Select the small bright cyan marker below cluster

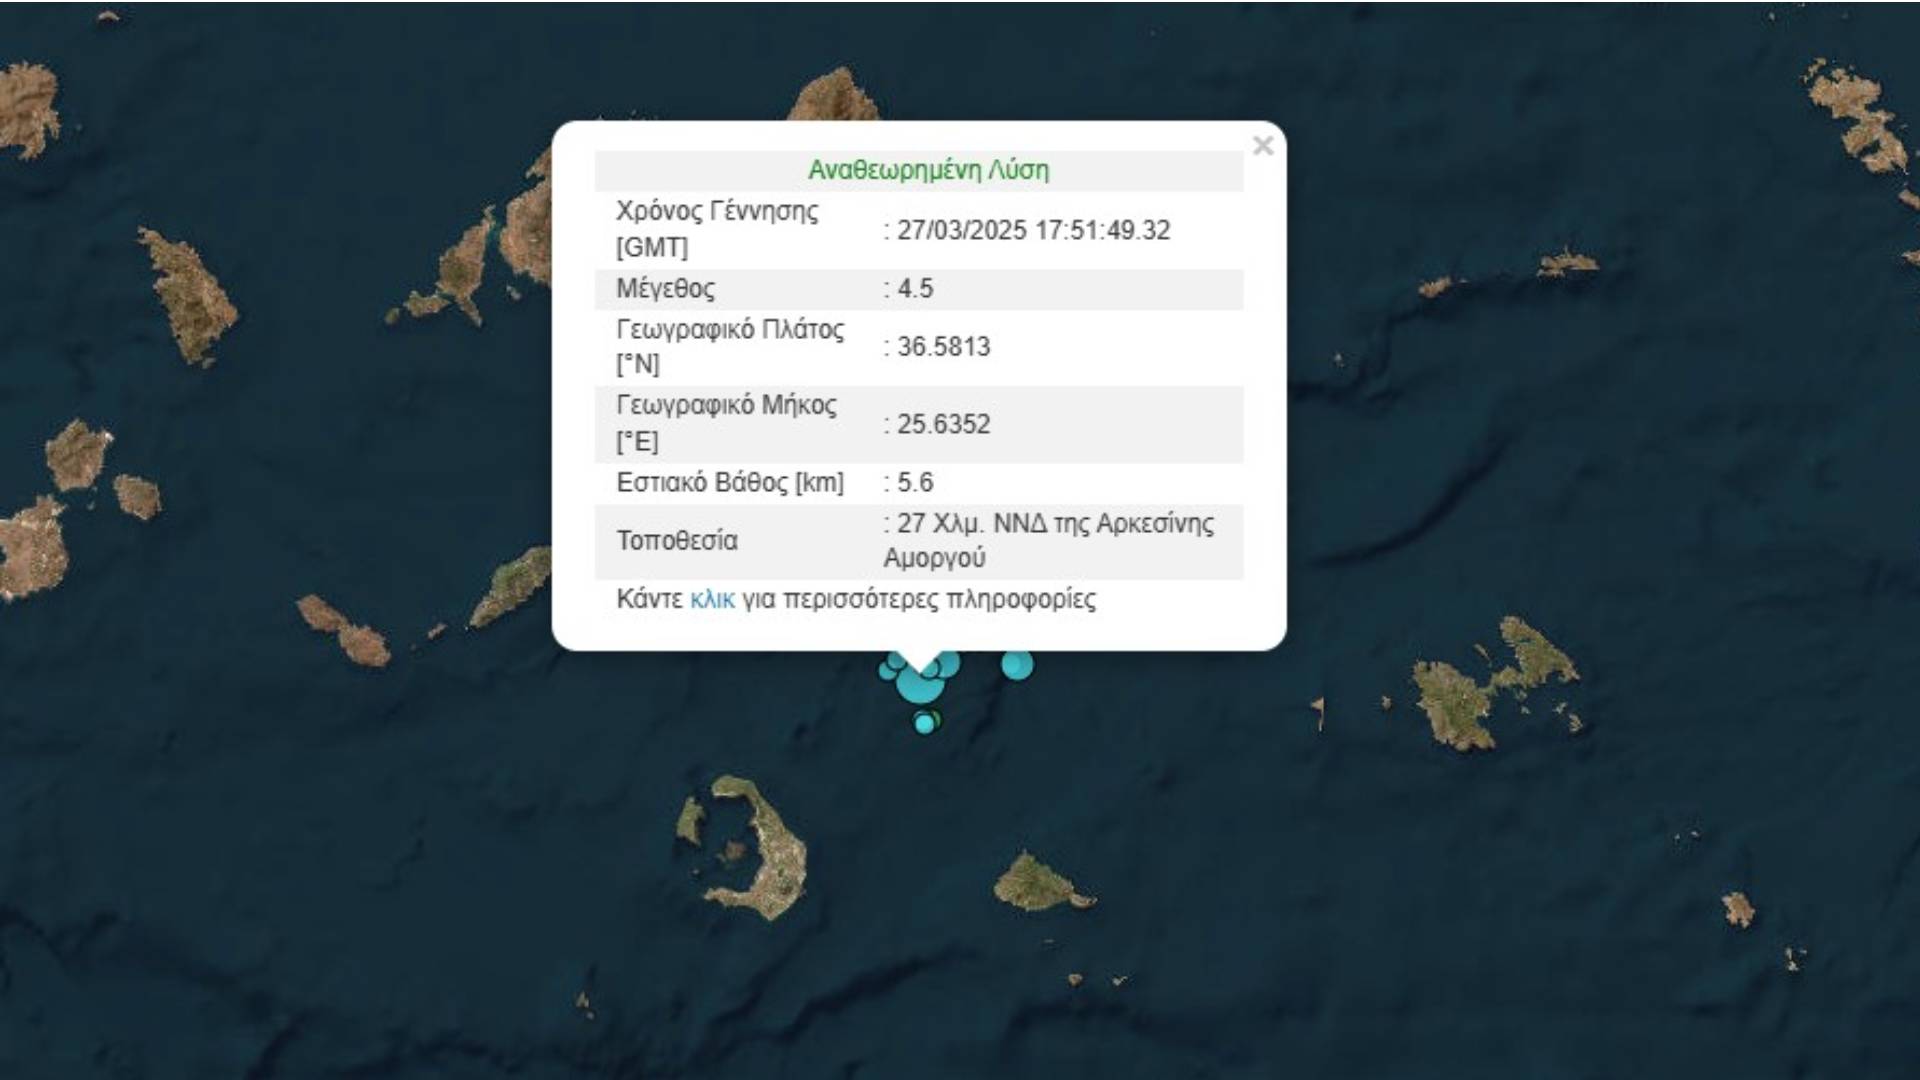(x=923, y=724)
